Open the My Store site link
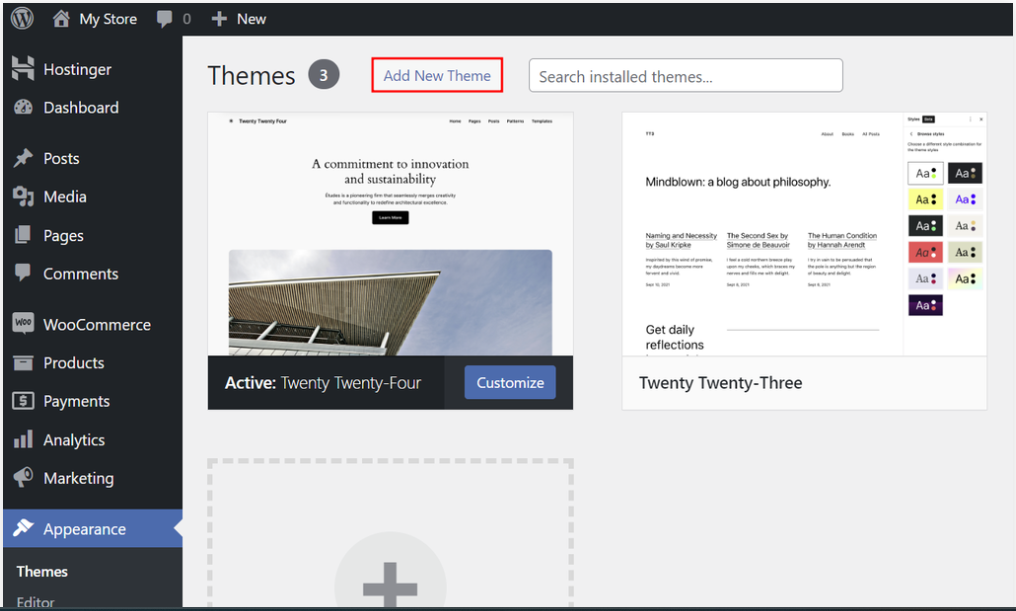This screenshot has height=611, width=1016. point(108,19)
